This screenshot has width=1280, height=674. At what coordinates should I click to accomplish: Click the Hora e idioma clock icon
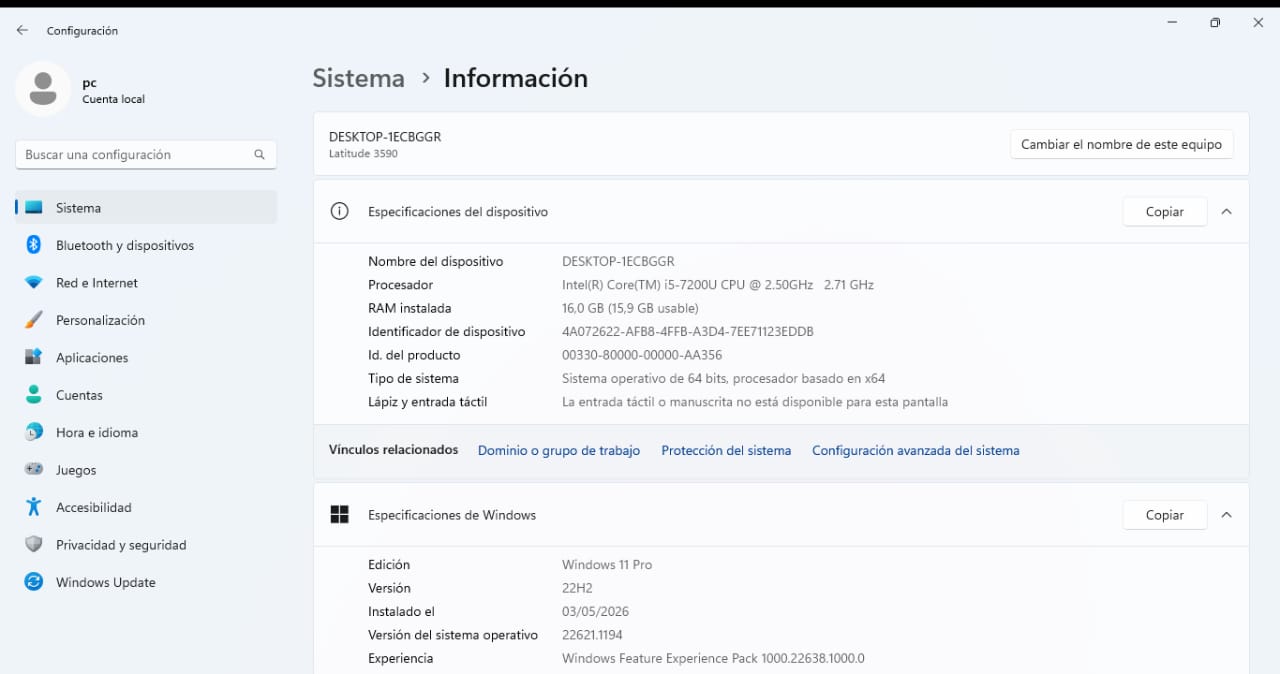click(34, 432)
